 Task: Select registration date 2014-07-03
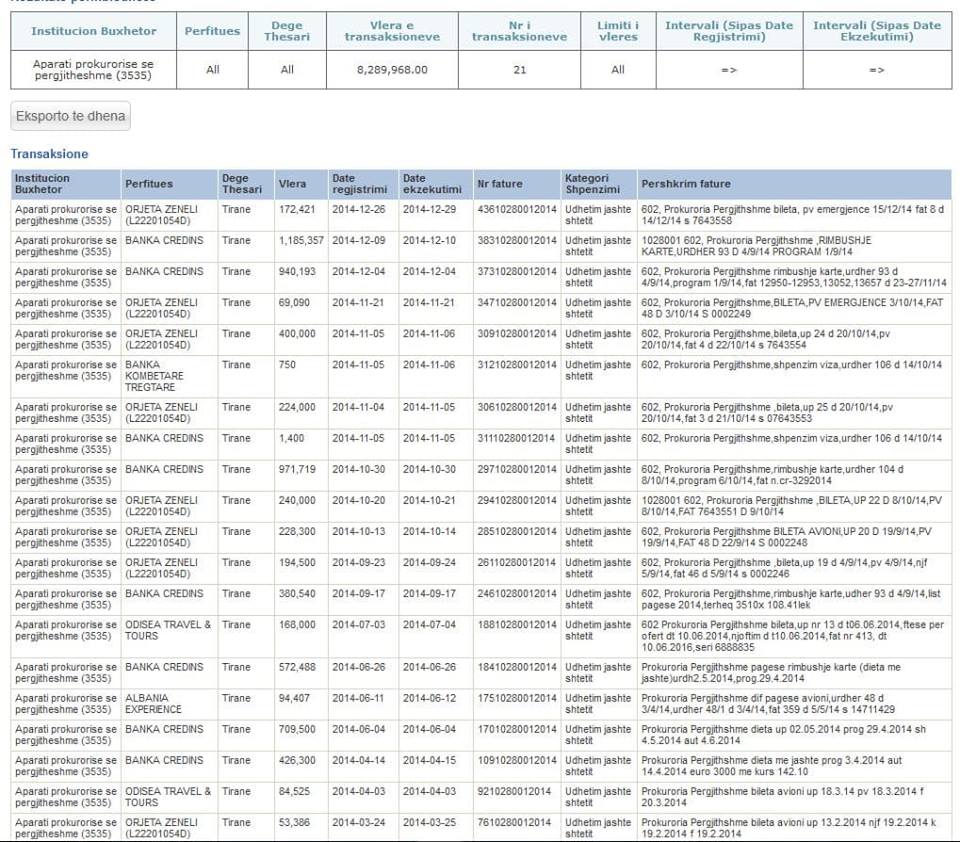pos(359,625)
